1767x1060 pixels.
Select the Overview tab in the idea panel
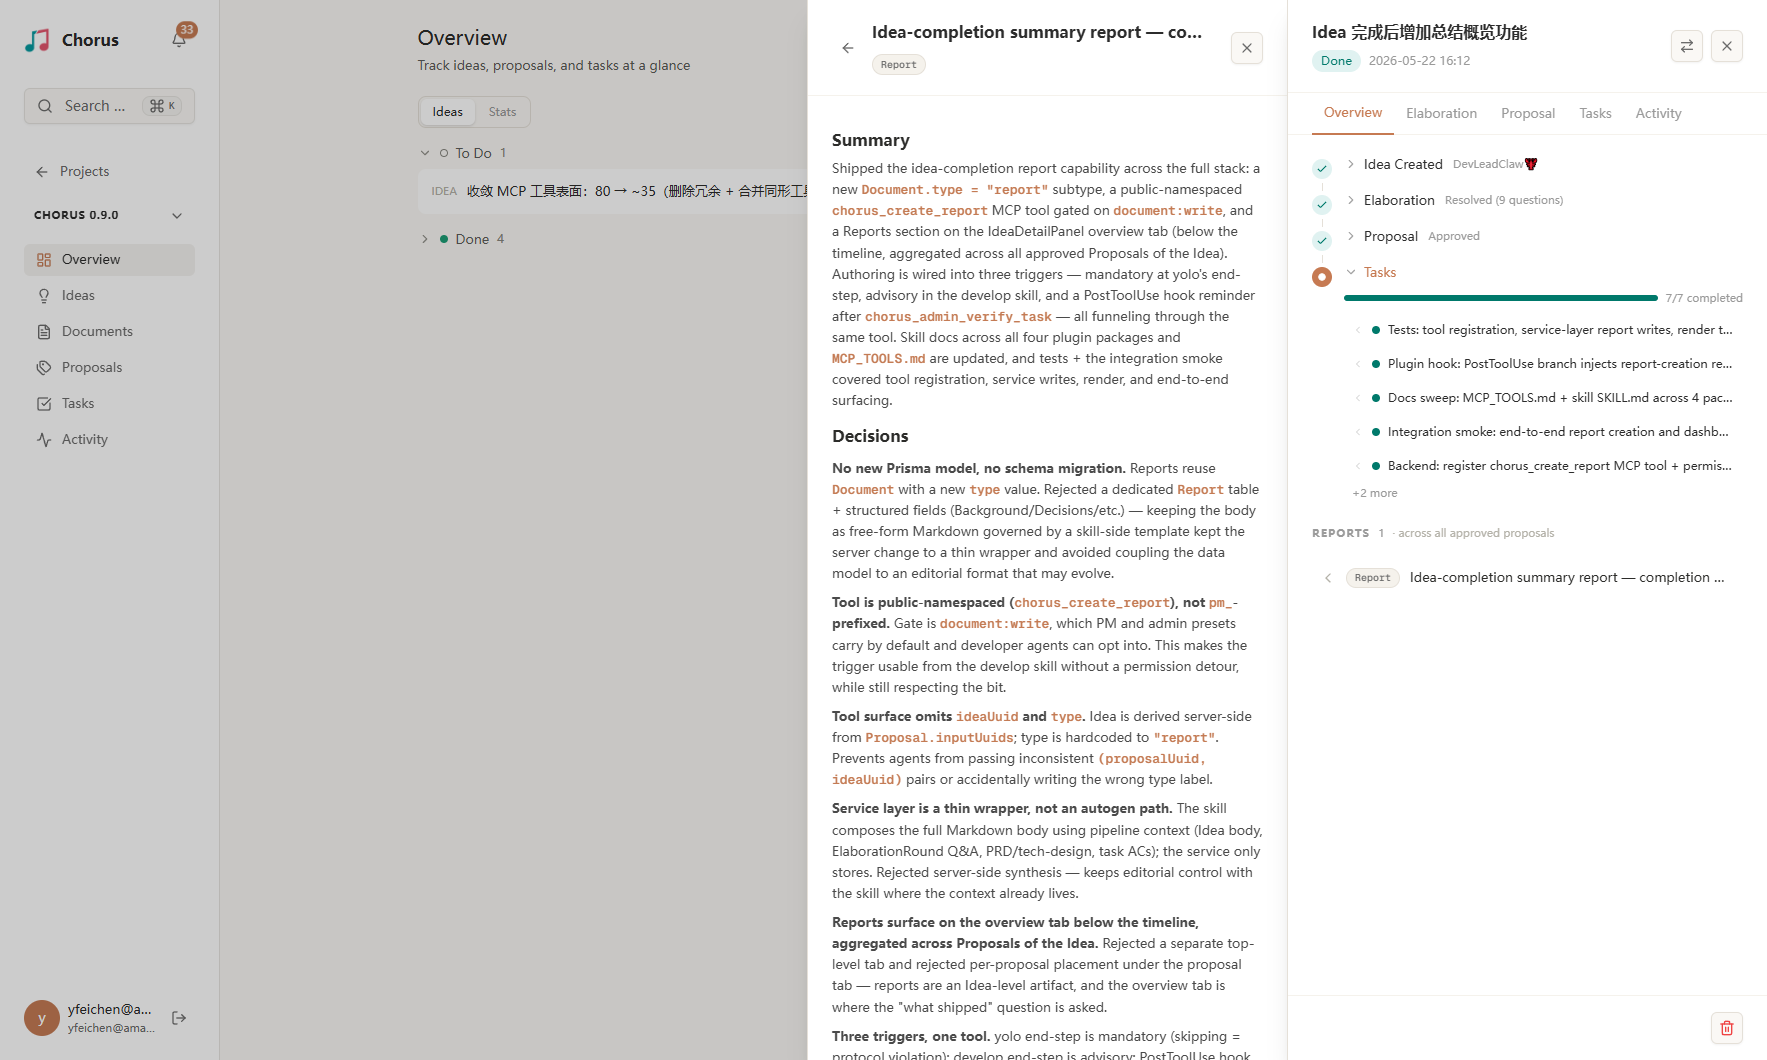pos(1353,113)
